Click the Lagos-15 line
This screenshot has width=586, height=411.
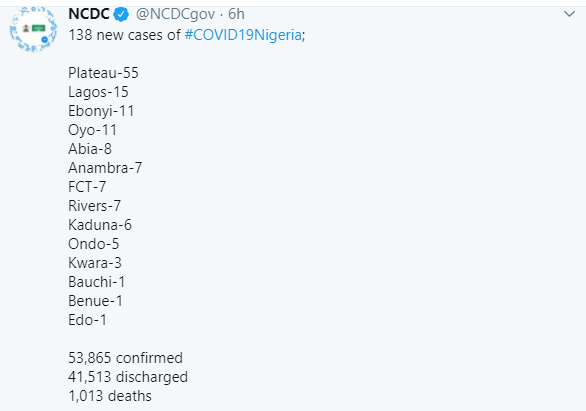pos(98,92)
